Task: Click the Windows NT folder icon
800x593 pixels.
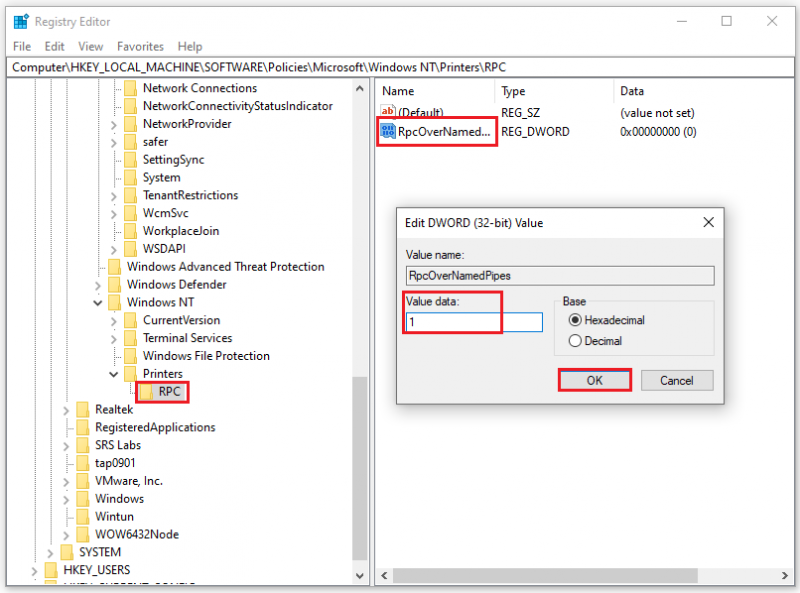Action: [x=114, y=303]
